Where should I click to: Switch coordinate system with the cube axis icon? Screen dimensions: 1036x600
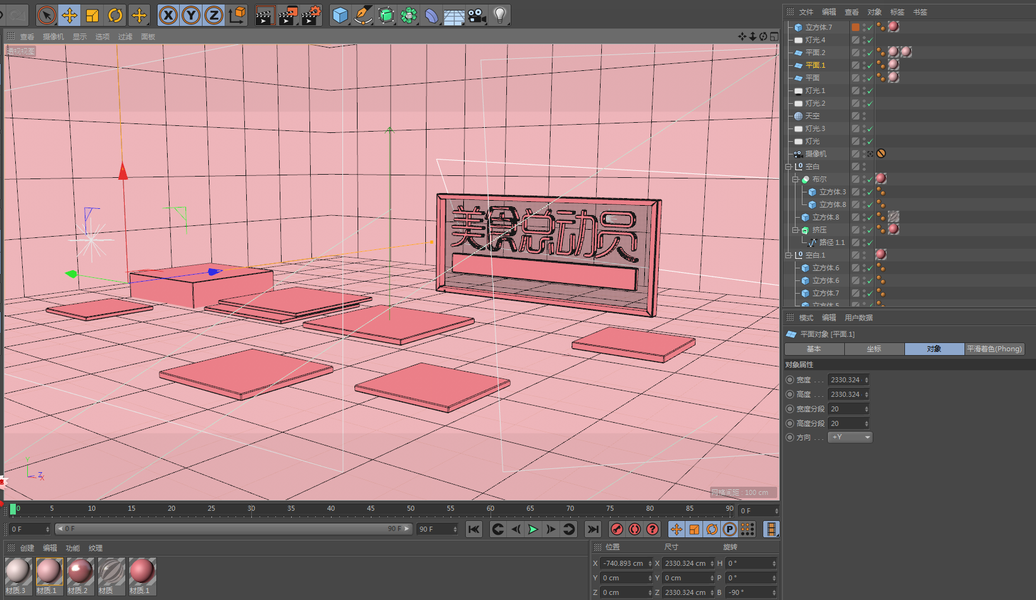click(x=237, y=15)
